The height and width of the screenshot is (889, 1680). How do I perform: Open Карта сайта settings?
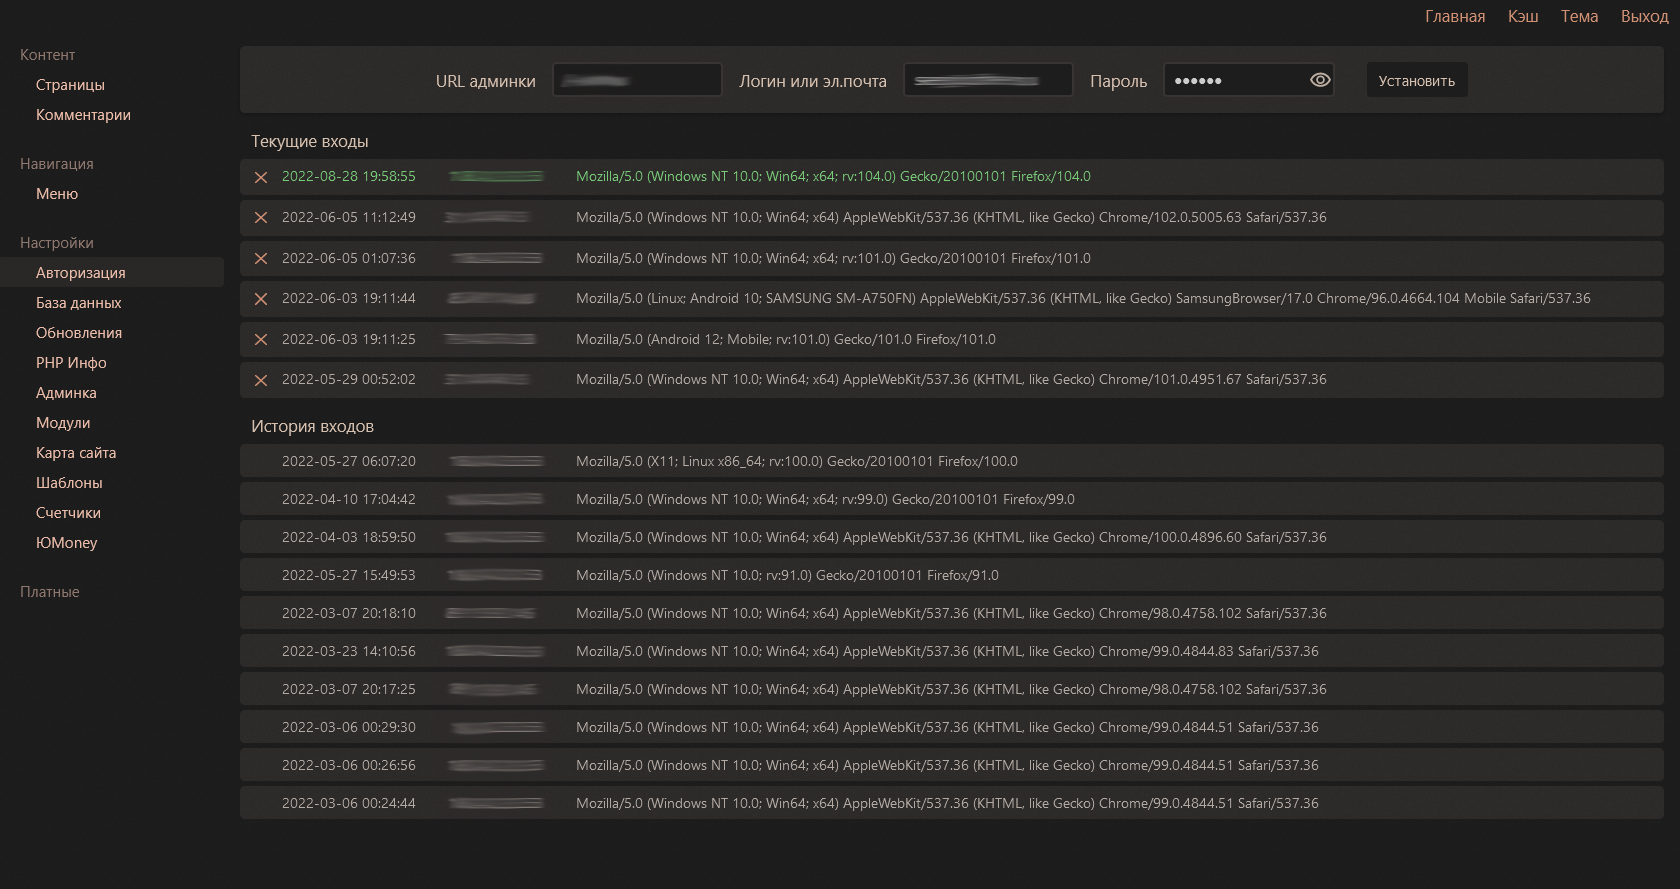76,453
